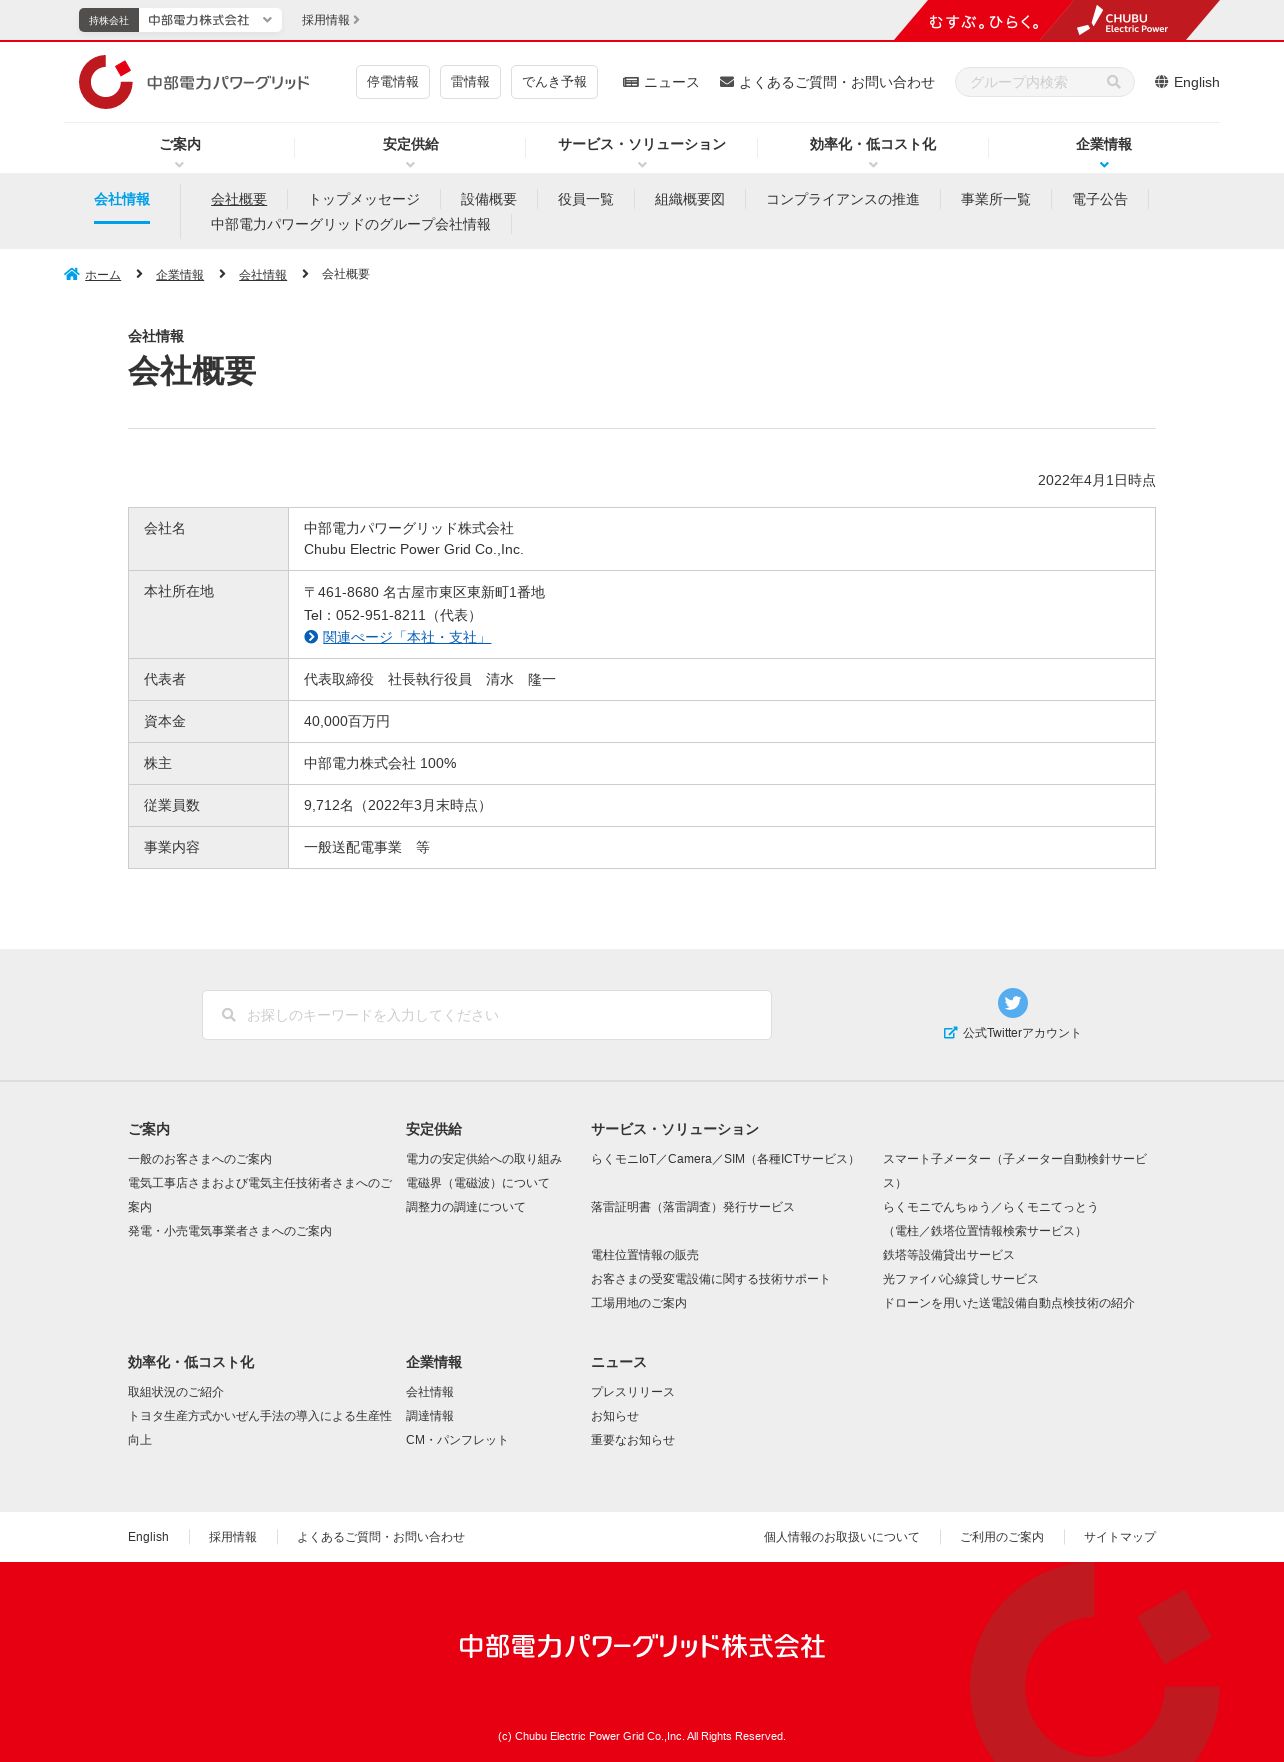Image resolution: width=1284 pixels, height=1762 pixels.
Task: Open よくあるご質問・お問い合わせ in header
Action: click(x=827, y=82)
